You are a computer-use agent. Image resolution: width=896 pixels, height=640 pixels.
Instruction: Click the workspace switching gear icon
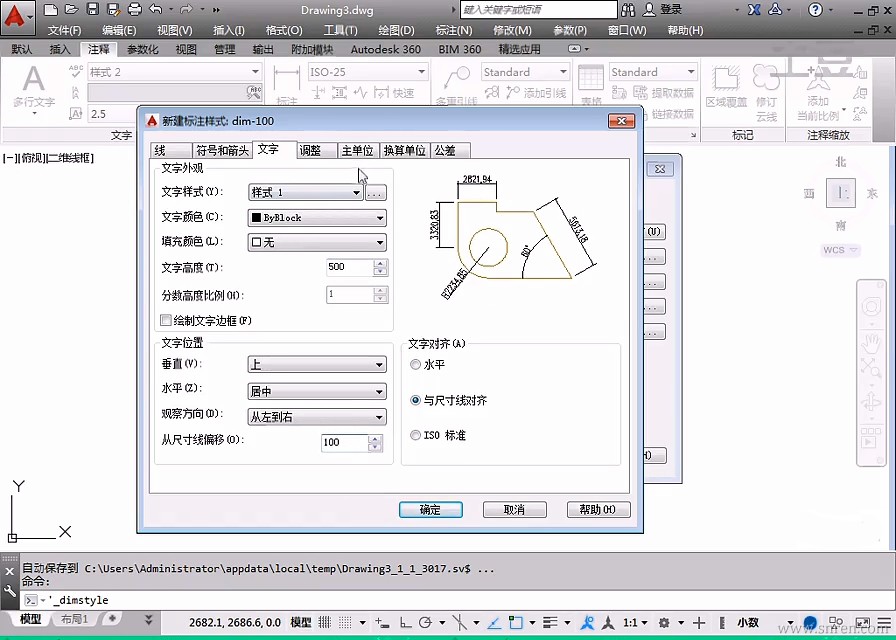tap(664, 622)
